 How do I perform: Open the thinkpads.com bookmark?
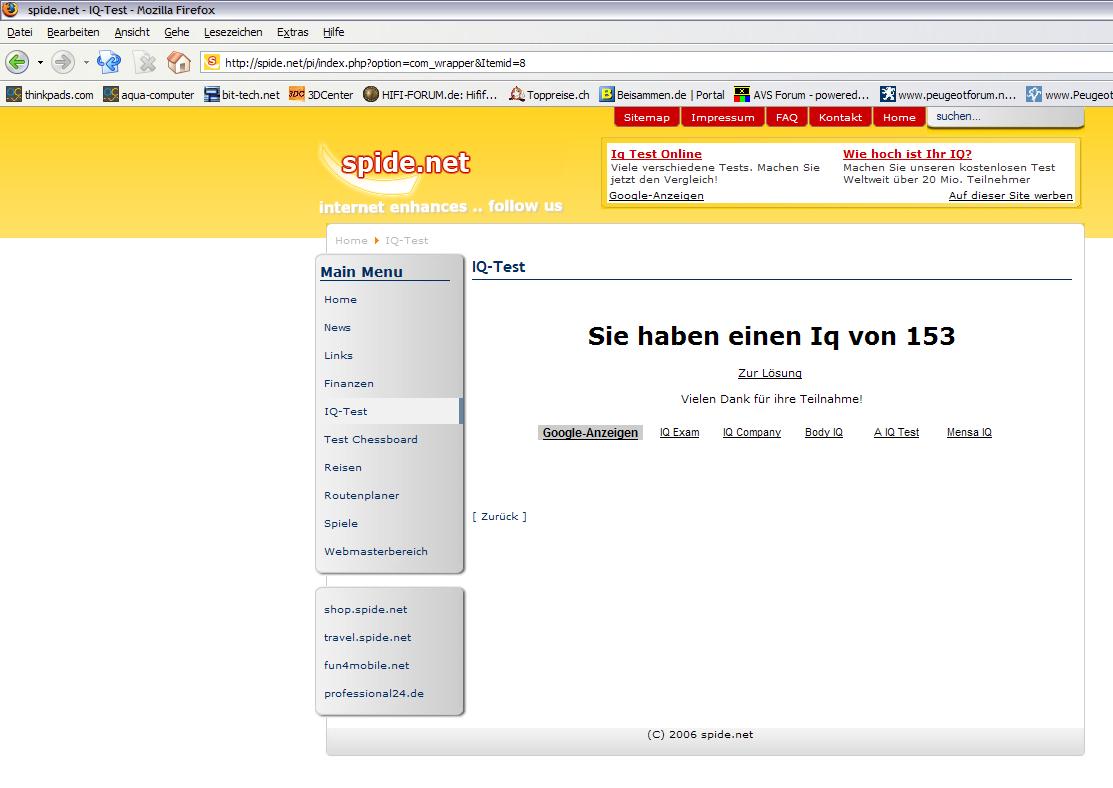(50, 95)
